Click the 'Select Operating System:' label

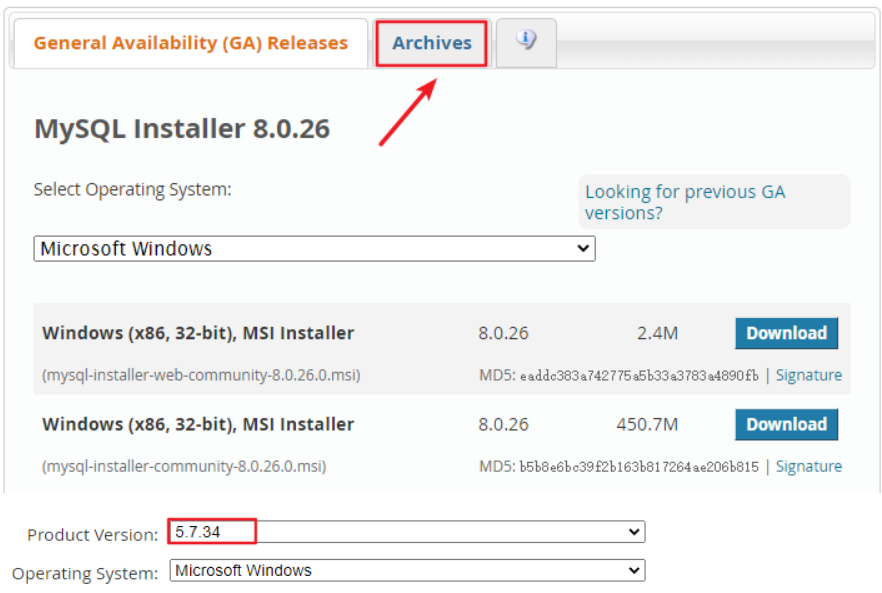(x=132, y=190)
